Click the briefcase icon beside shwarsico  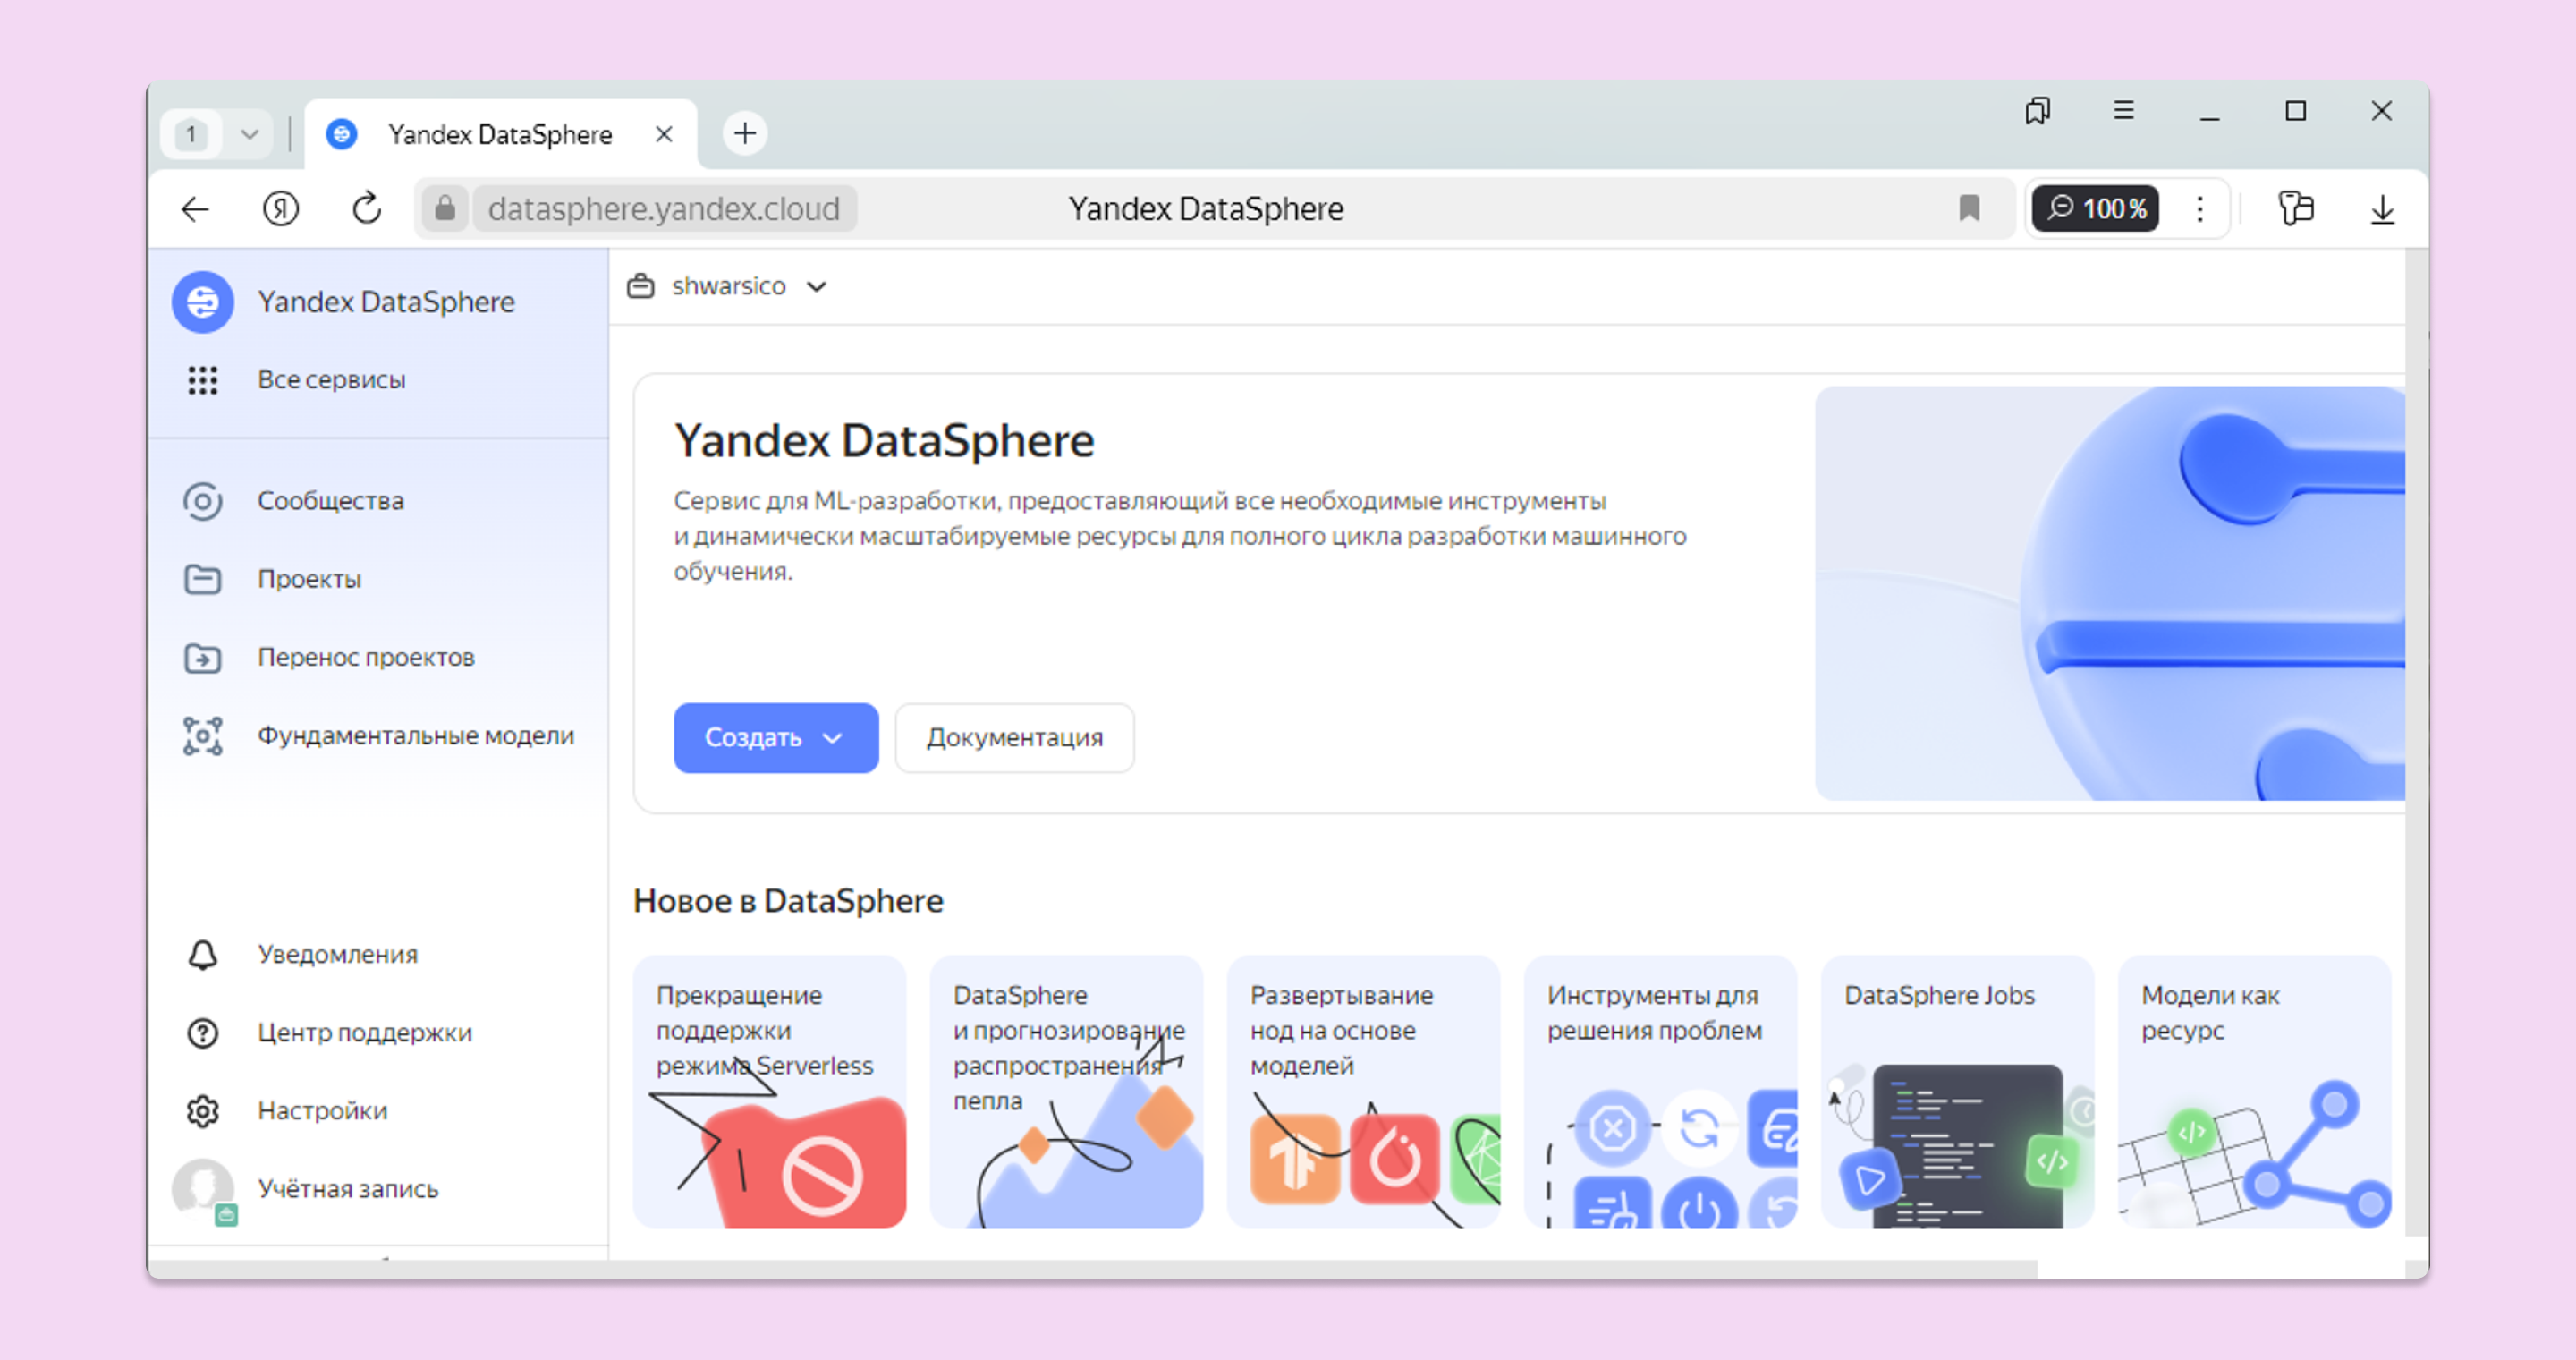click(641, 286)
